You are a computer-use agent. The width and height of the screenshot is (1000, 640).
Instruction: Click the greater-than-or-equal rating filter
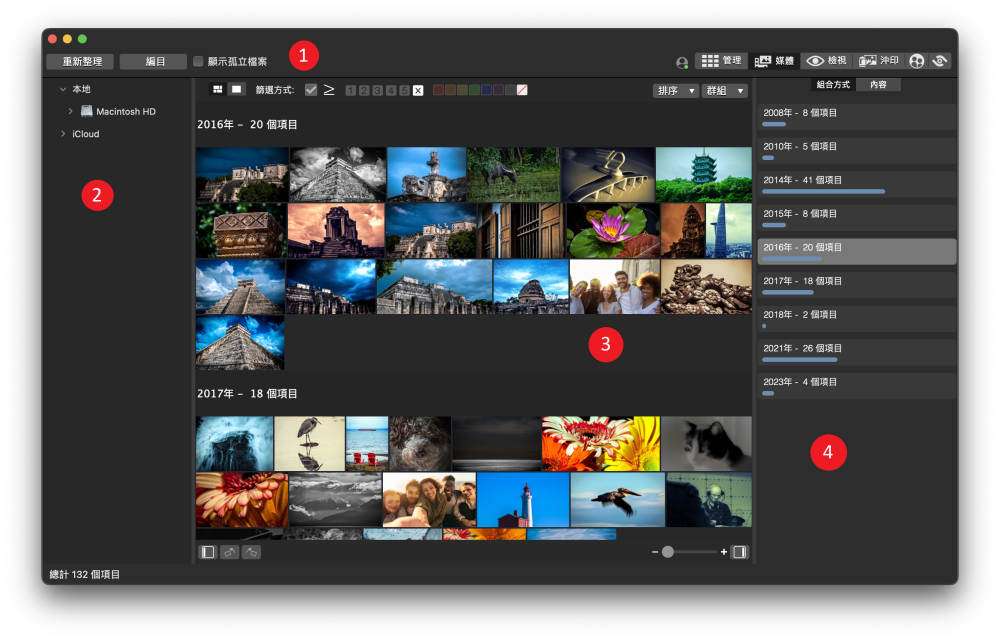click(329, 90)
